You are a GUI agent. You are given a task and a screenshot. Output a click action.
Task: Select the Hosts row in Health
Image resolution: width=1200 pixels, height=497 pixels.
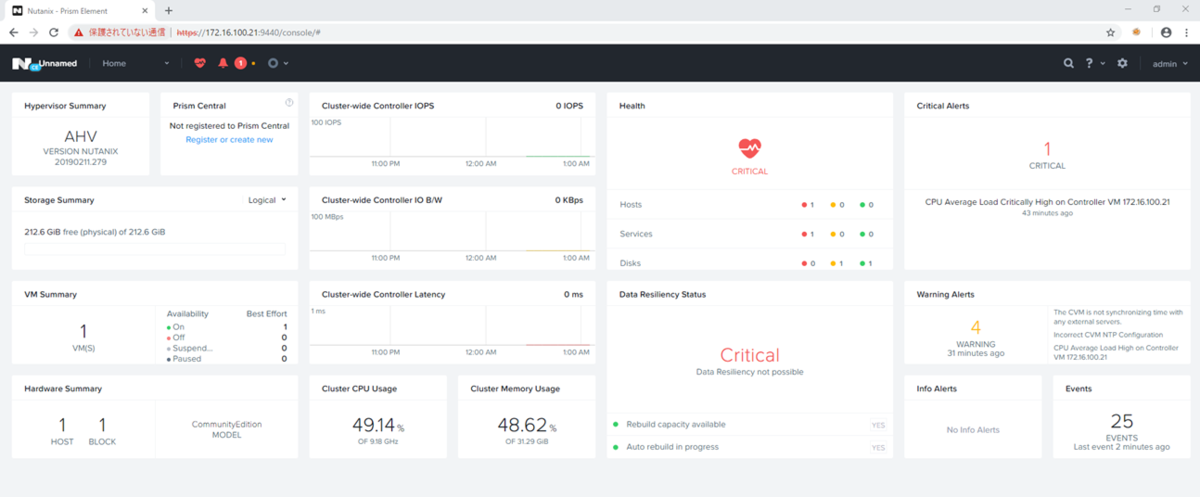749,204
